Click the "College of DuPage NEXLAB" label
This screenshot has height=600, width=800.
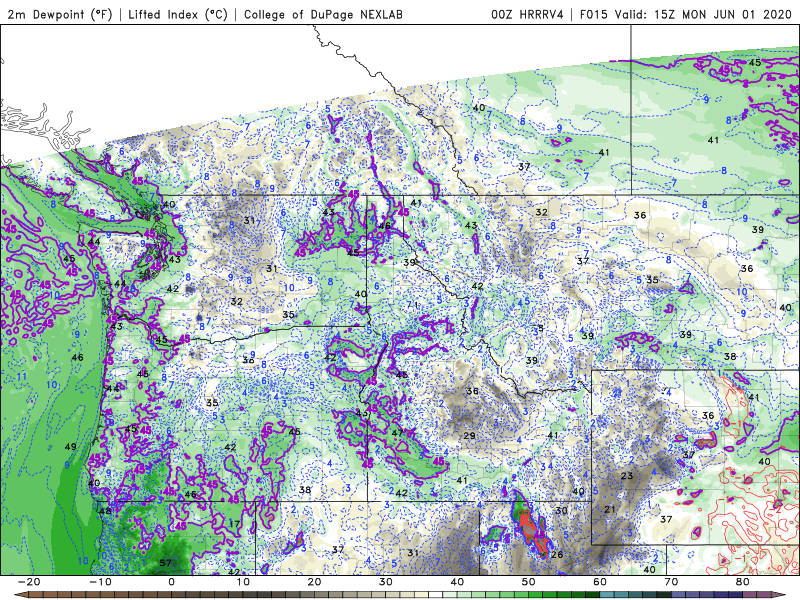click(x=323, y=14)
